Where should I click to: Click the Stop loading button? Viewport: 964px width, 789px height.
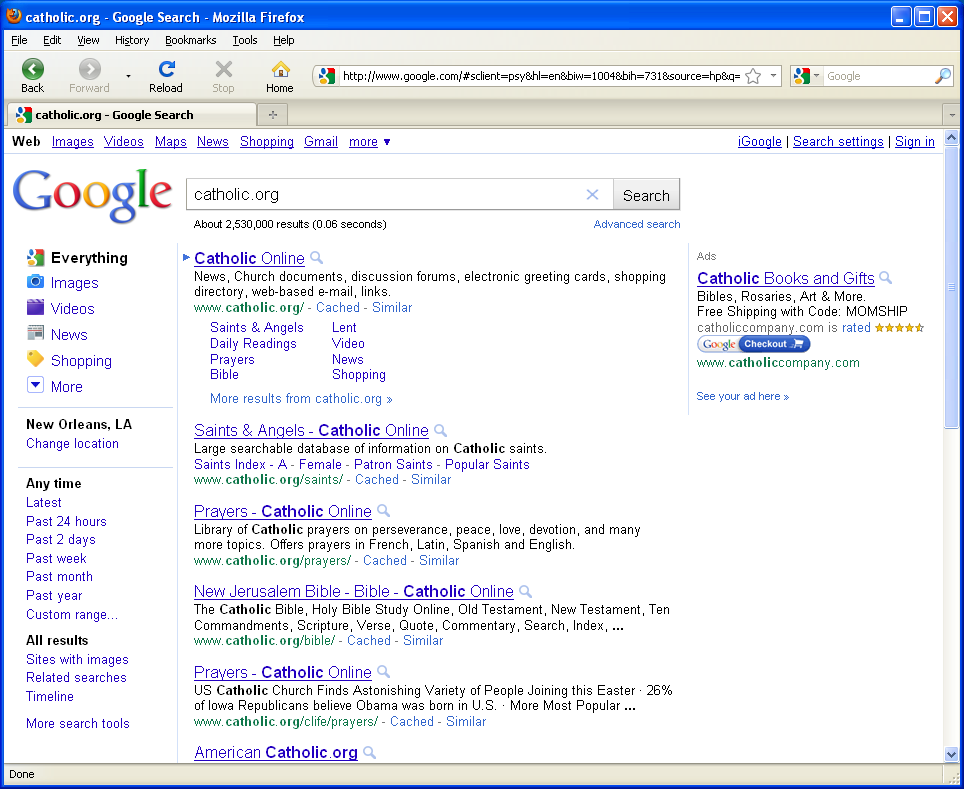pos(223,76)
